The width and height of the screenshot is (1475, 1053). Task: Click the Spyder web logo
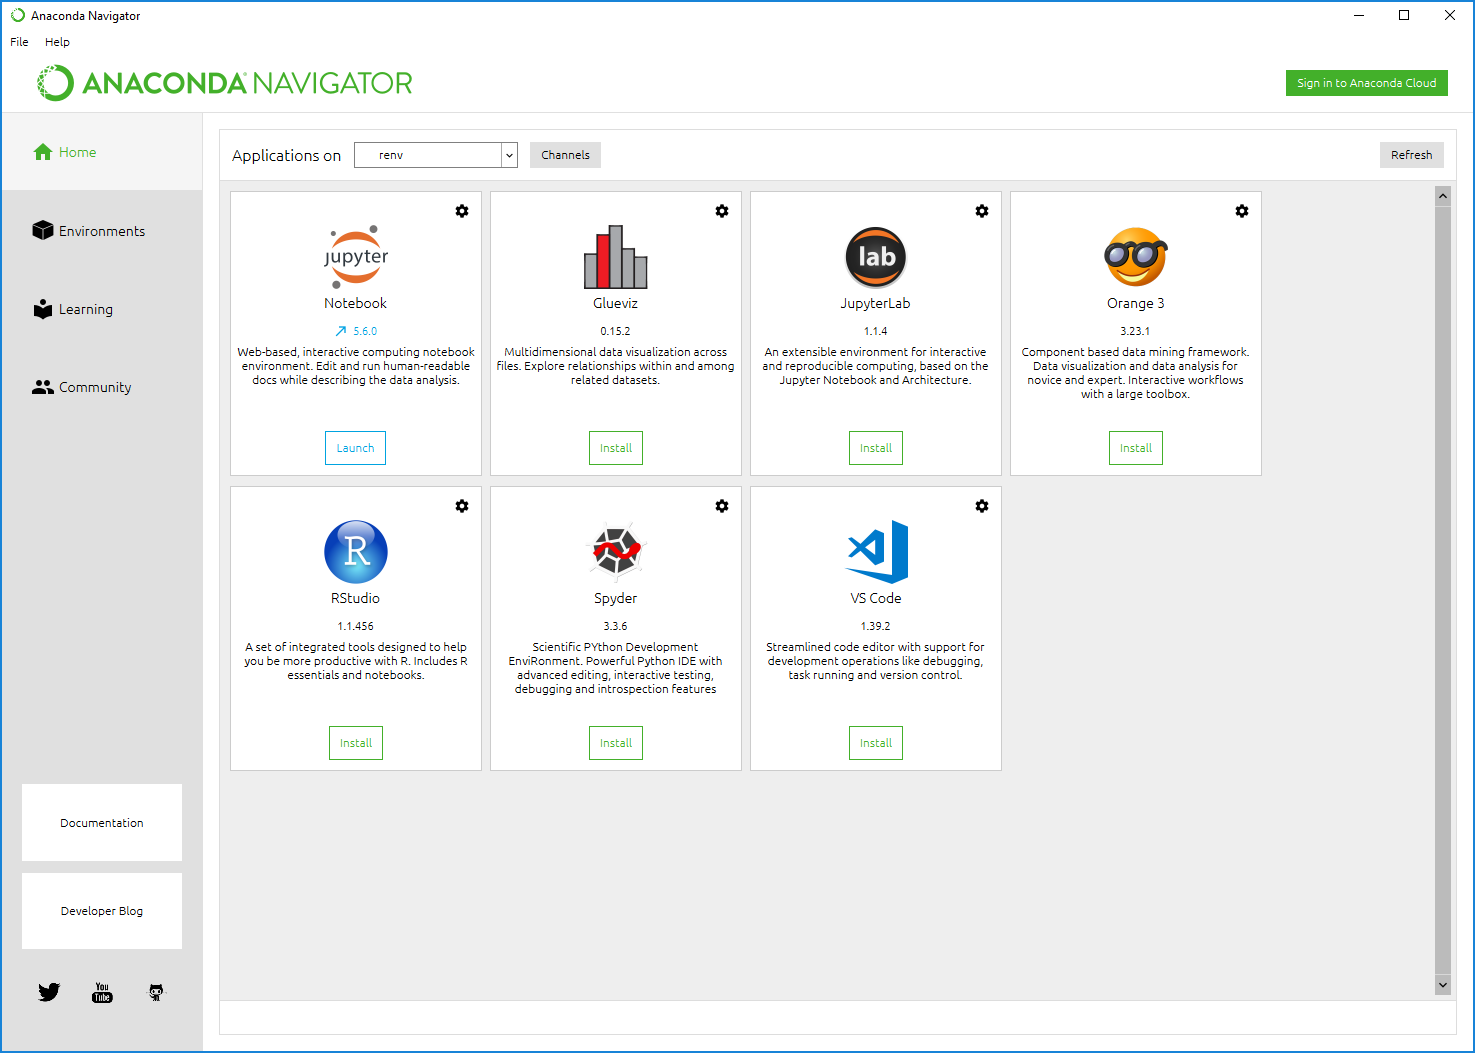(616, 552)
